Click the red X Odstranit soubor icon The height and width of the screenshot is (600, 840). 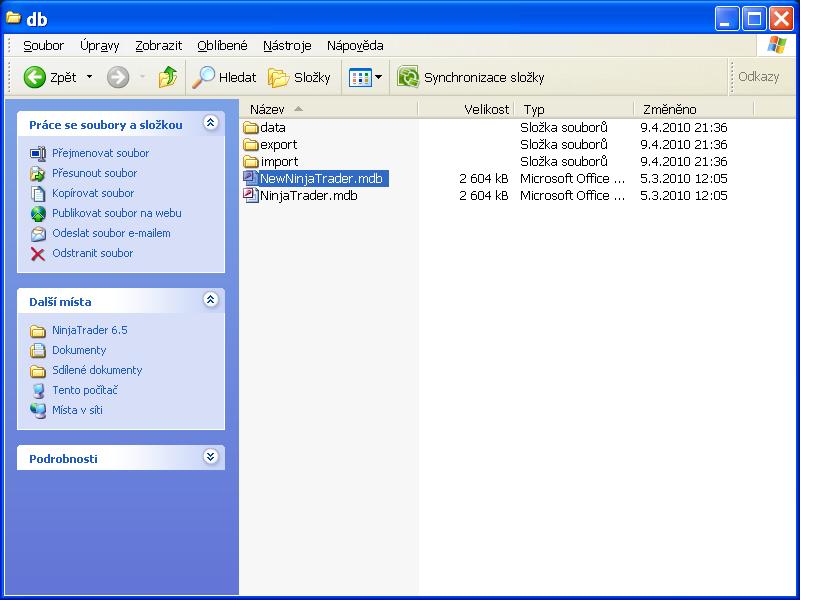38,254
